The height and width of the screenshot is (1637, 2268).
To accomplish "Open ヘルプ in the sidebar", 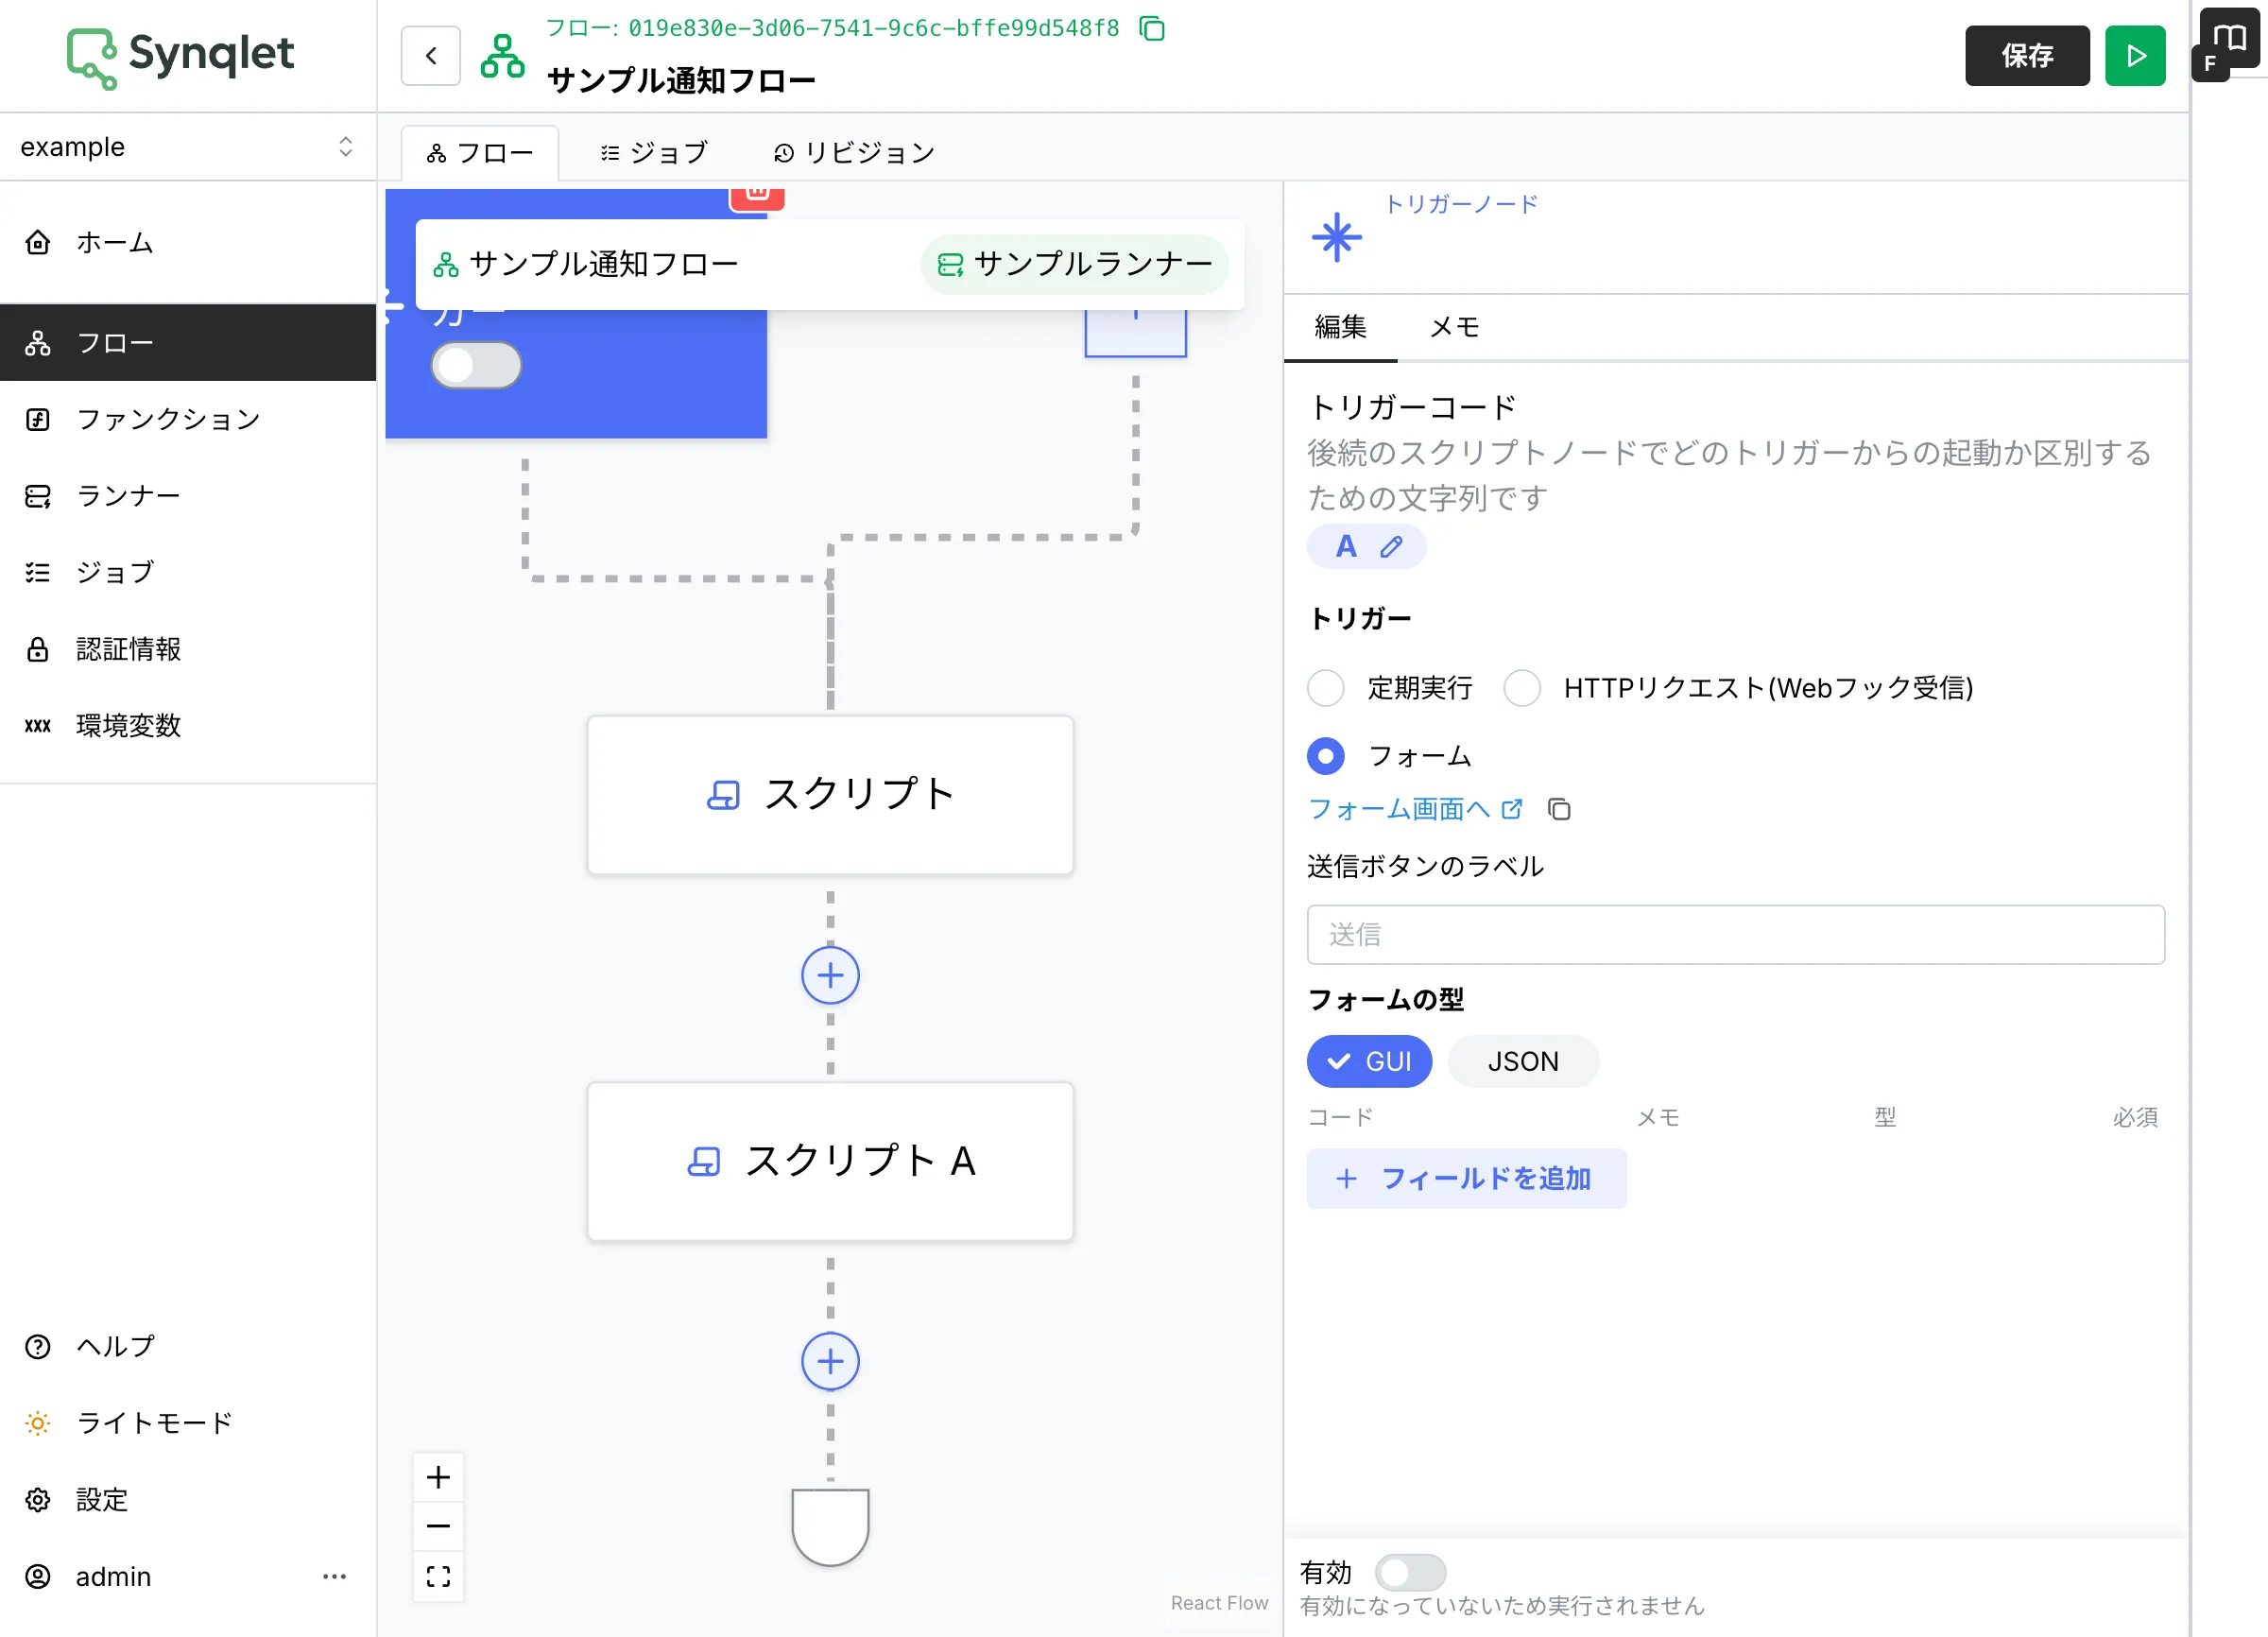I will click(x=188, y=1346).
